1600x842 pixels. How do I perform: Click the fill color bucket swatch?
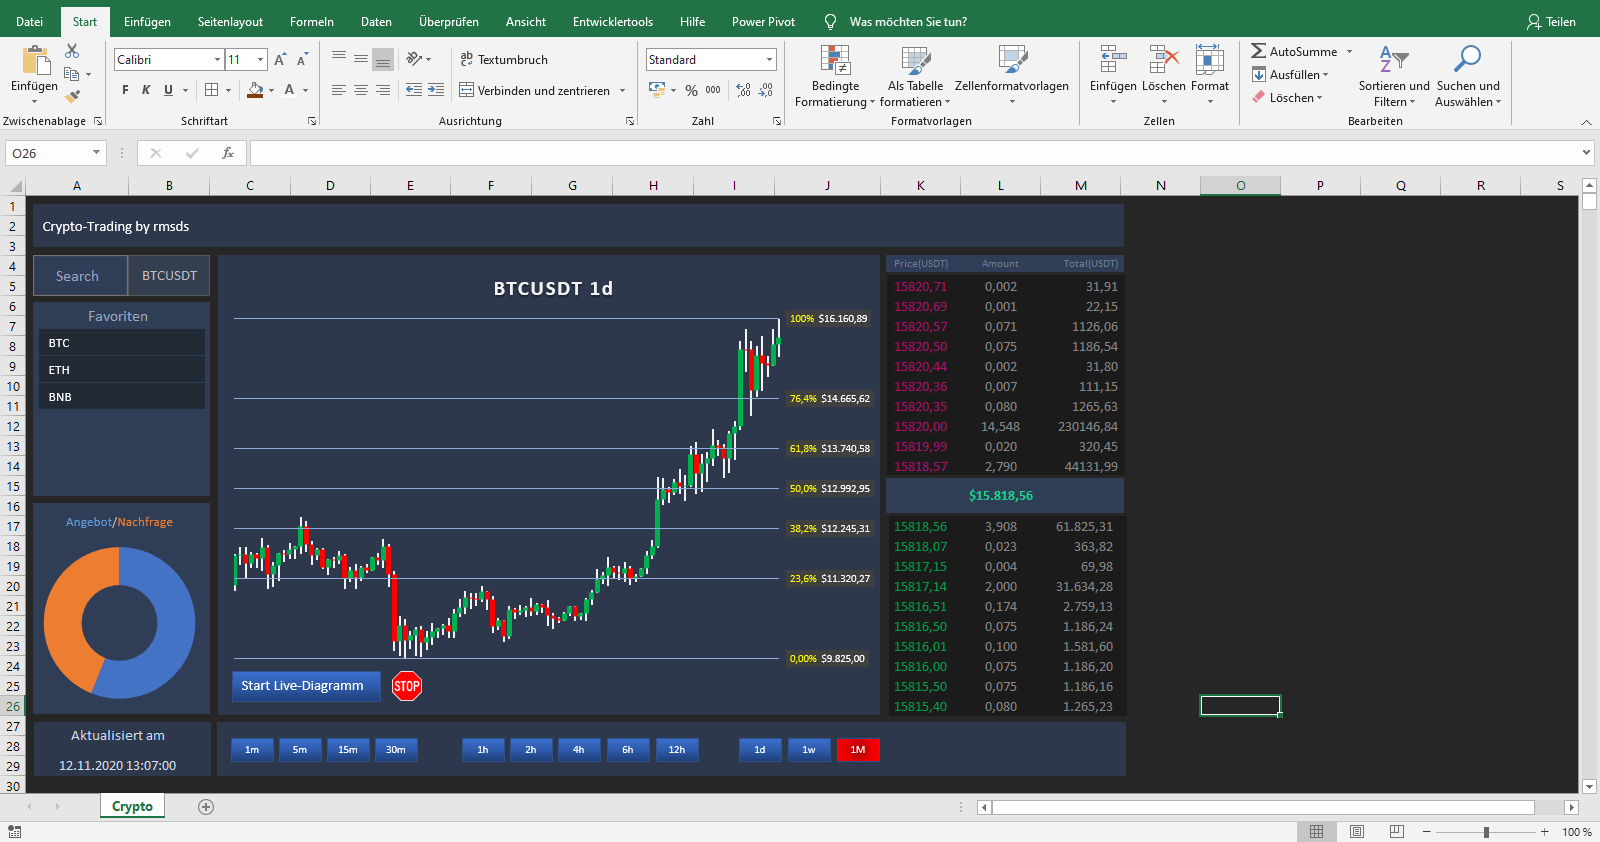[255, 90]
